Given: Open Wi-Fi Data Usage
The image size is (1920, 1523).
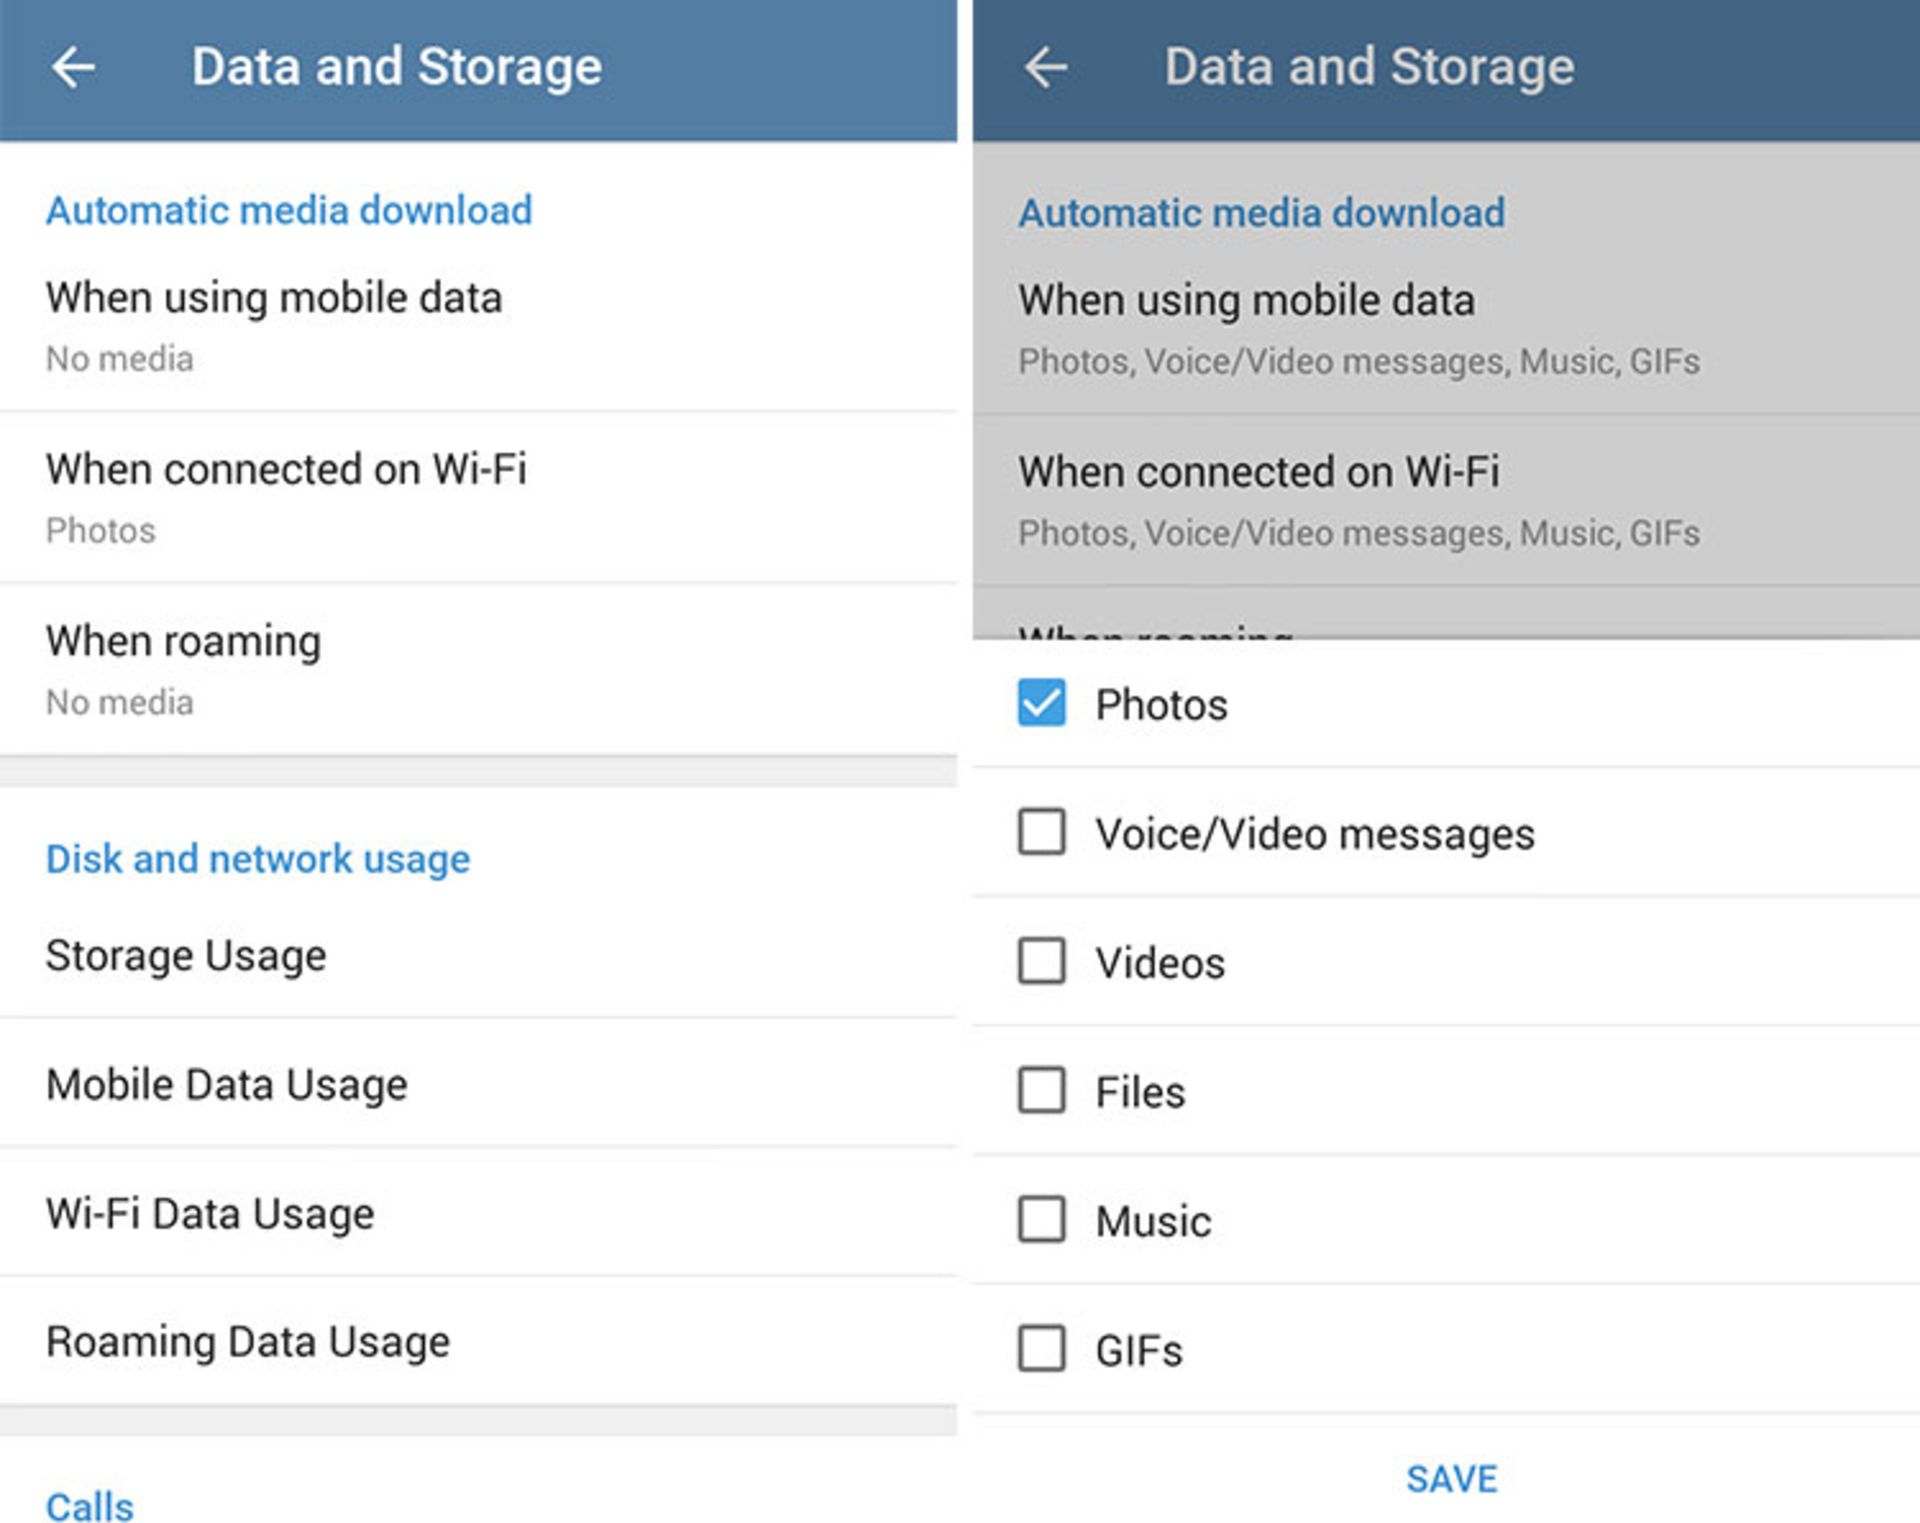Looking at the screenshot, I should pos(478,1213).
